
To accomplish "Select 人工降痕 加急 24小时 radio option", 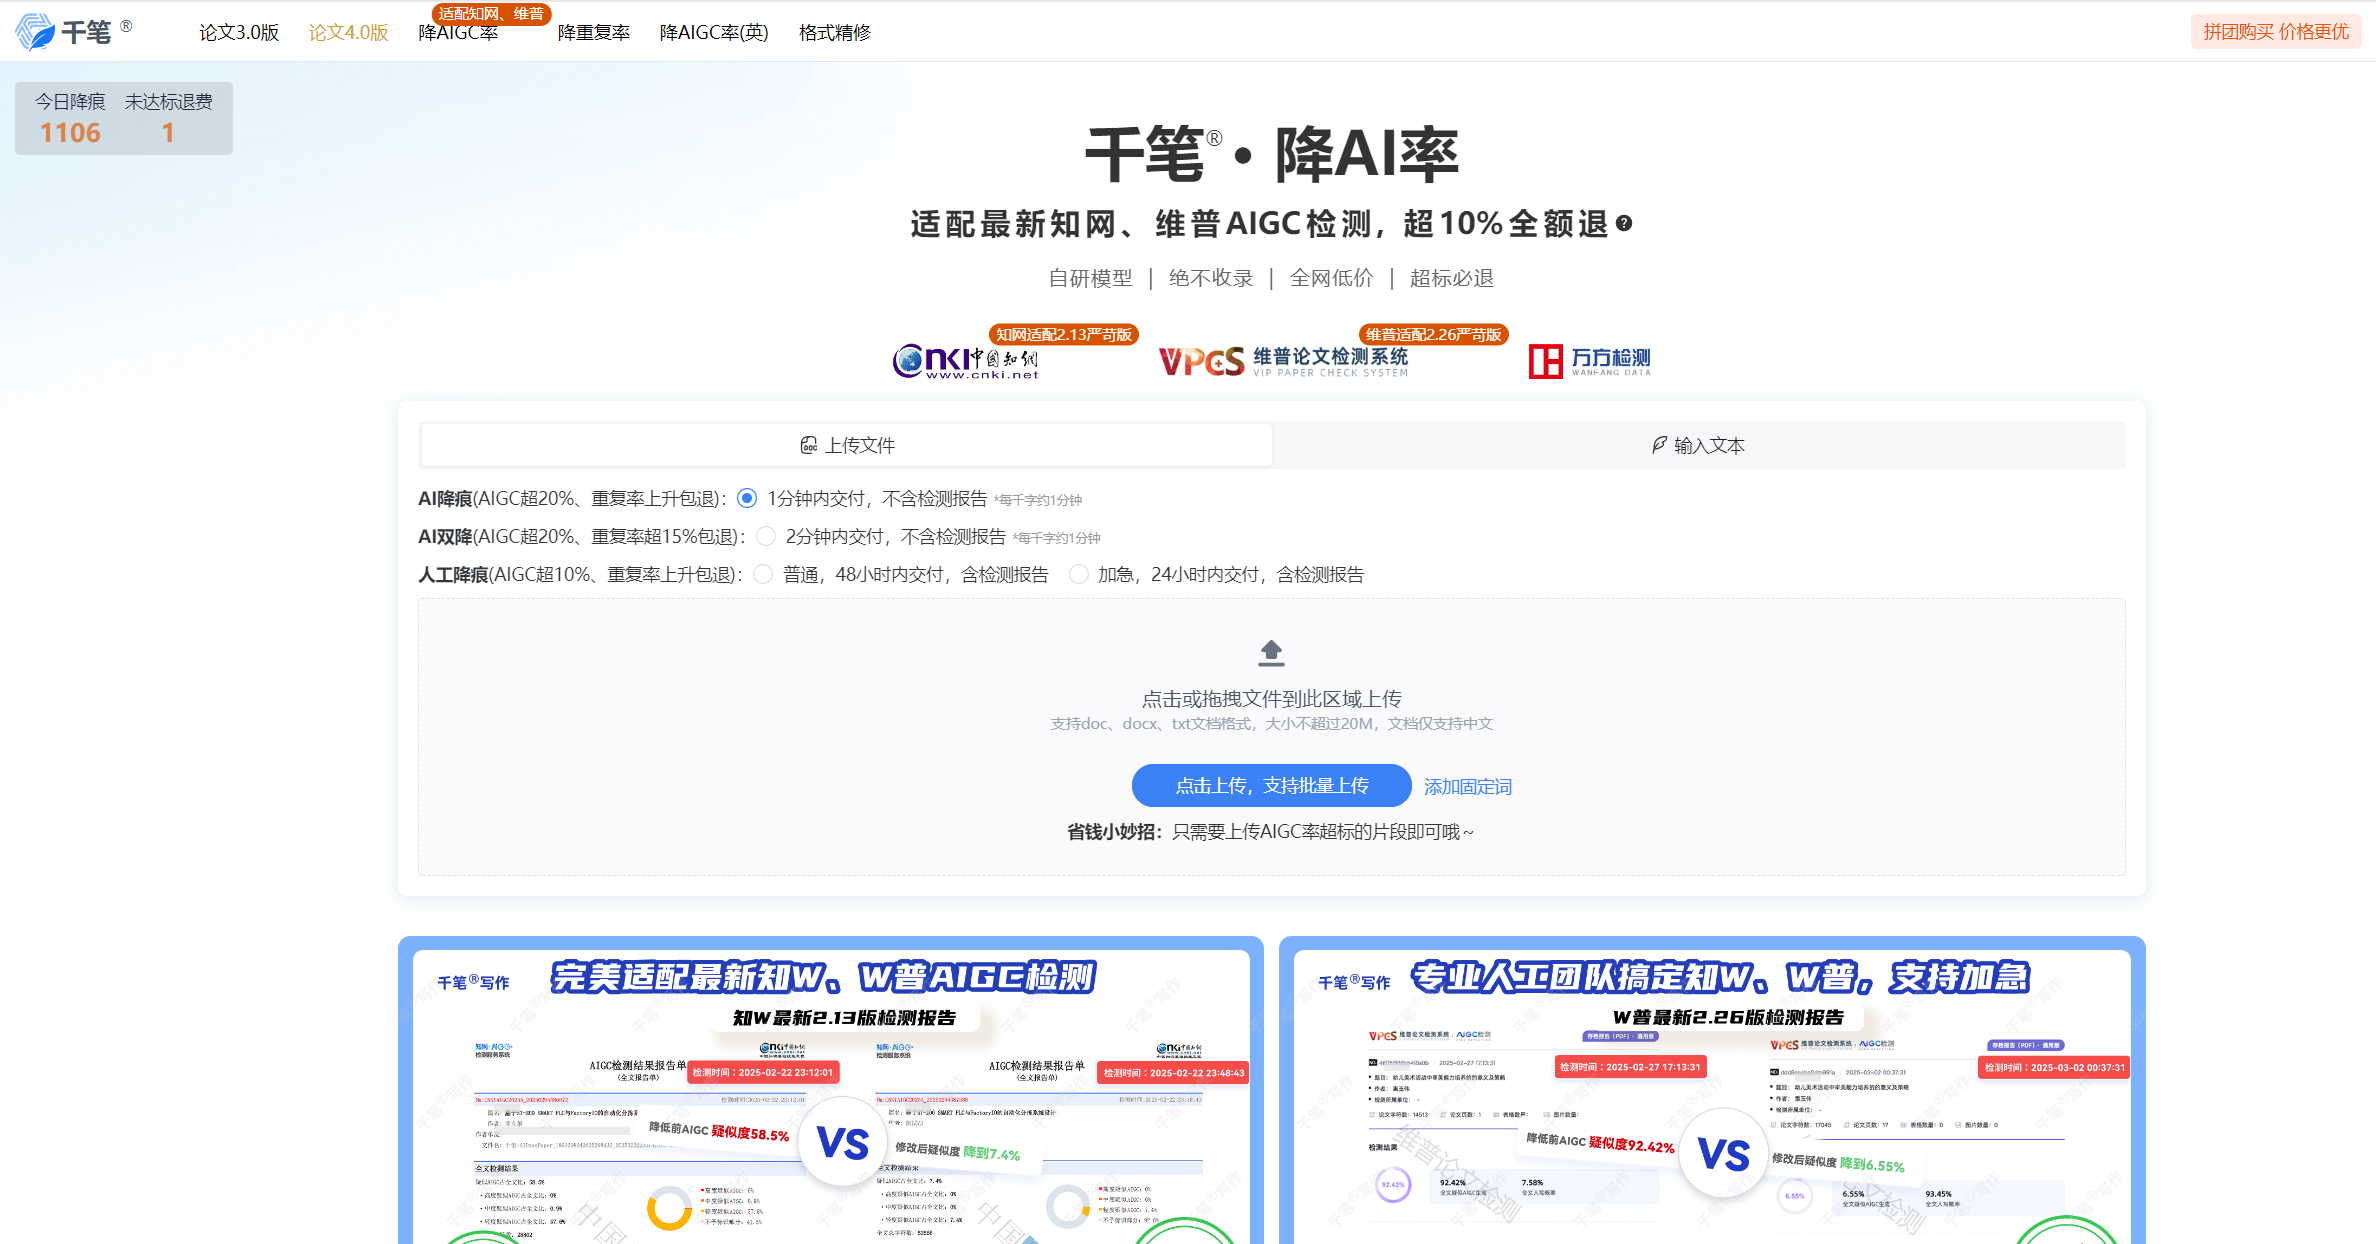I will 1078,574.
